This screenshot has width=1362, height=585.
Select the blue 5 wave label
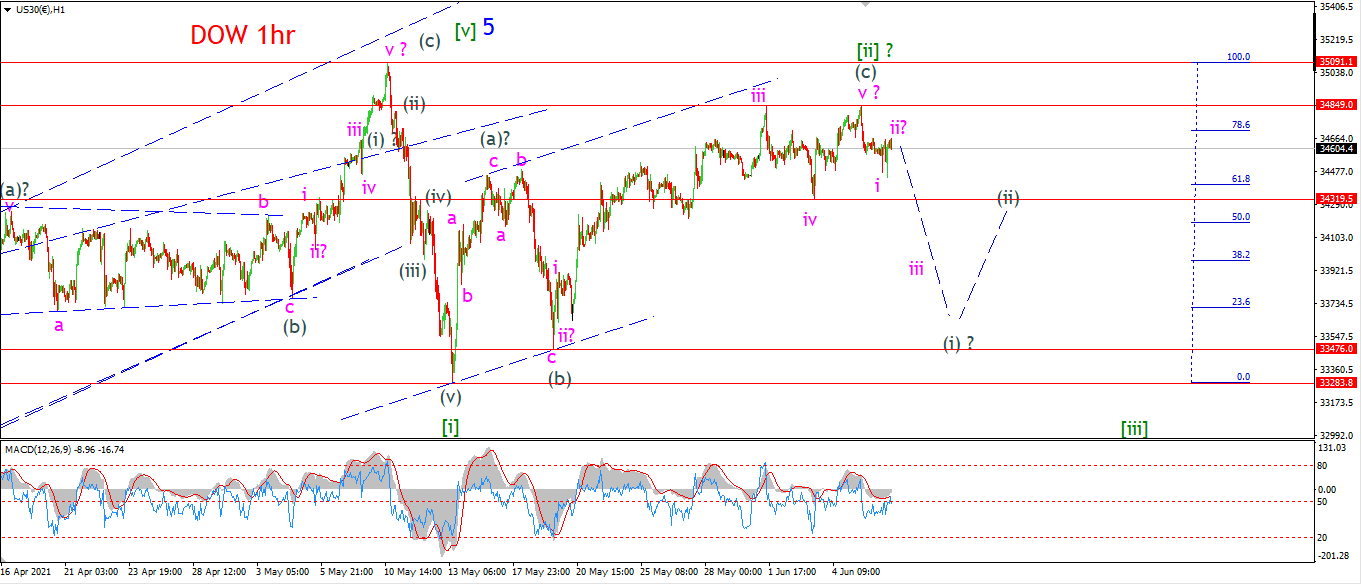pyautogui.click(x=488, y=27)
